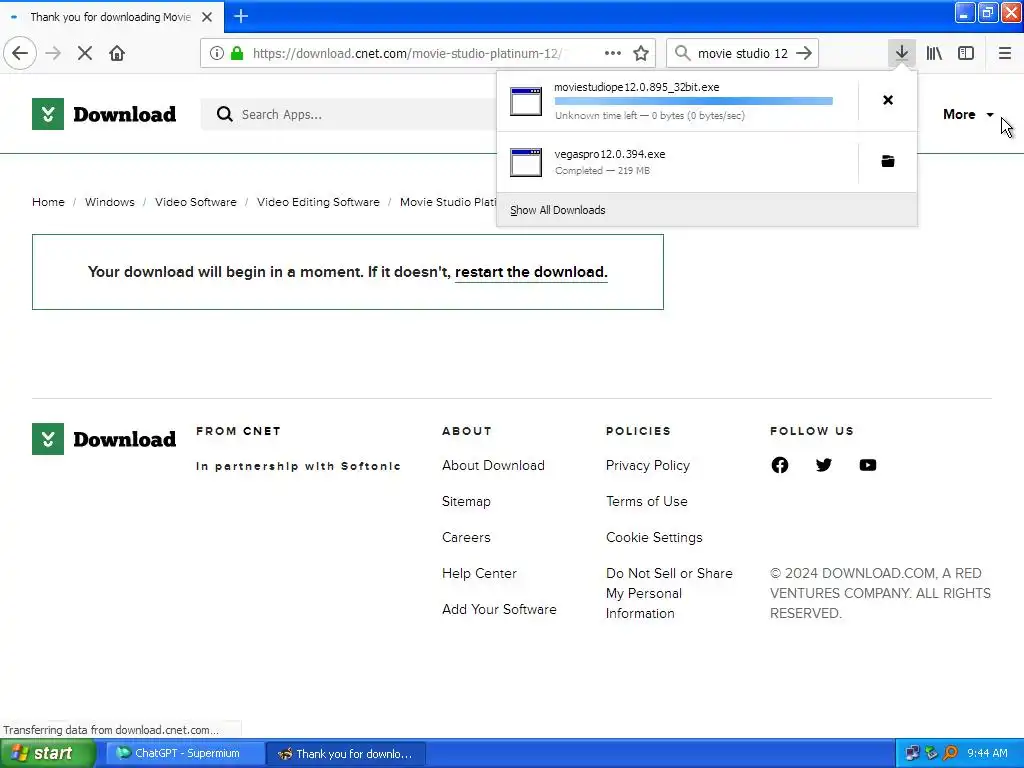Open Add Your Software link
1024x768 pixels.
(499, 609)
